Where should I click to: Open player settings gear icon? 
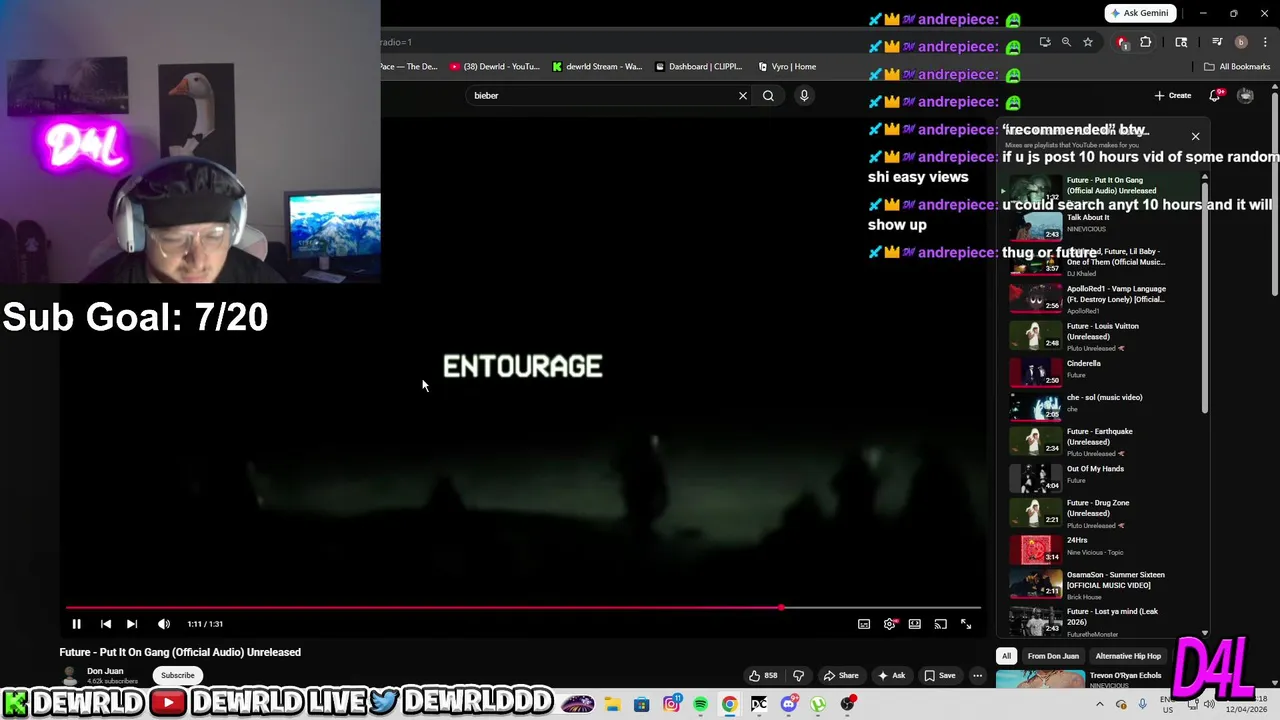coord(890,624)
